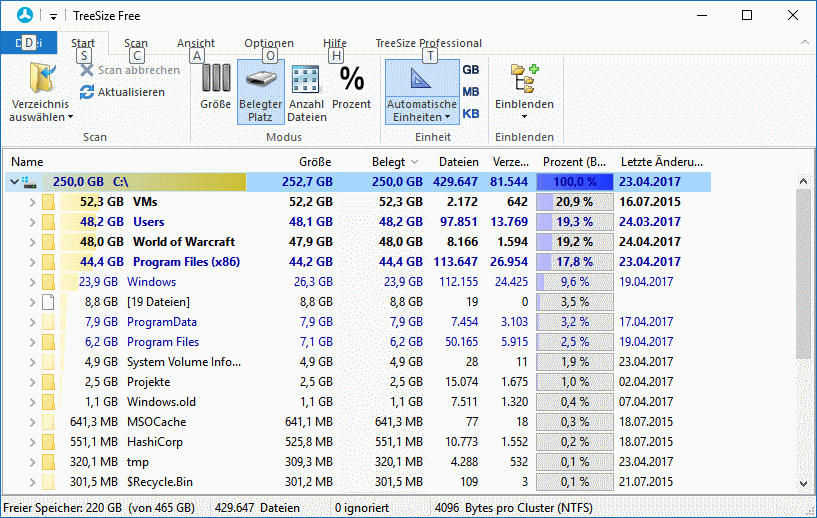Sort by Letzte Änderung column header

pyautogui.click(x=662, y=162)
